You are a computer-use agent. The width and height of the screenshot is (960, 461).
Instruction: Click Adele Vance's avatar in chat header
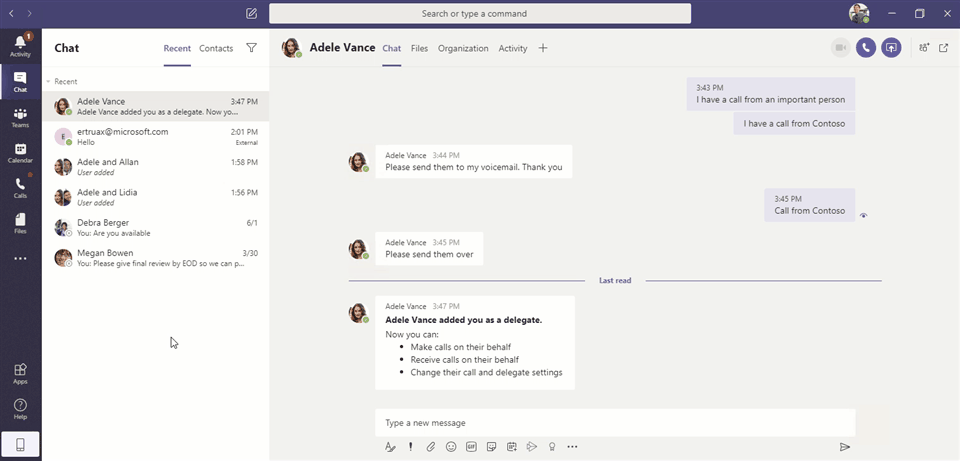pyautogui.click(x=291, y=48)
